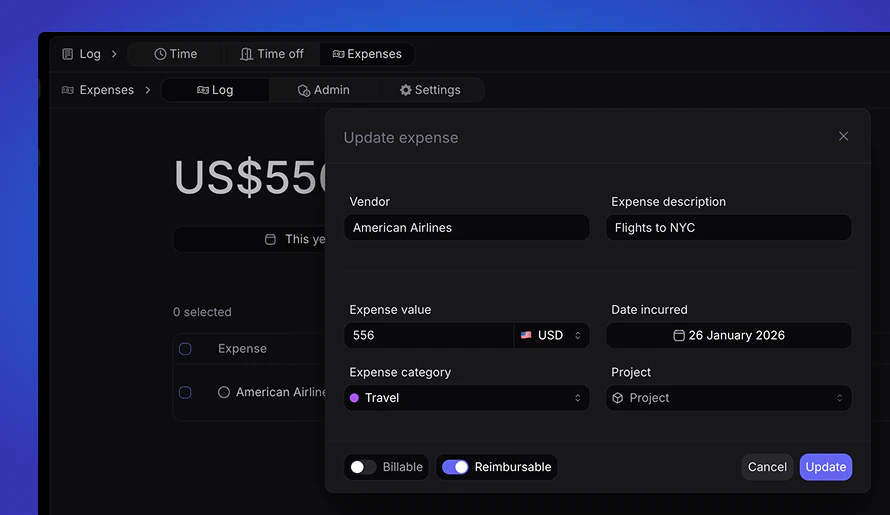Toggle the Billable switch
This screenshot has height=515, width=890.
(363, 467)
